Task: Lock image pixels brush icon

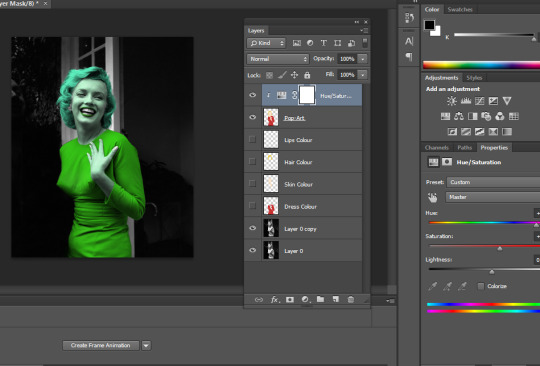Action: pos(282,75)
